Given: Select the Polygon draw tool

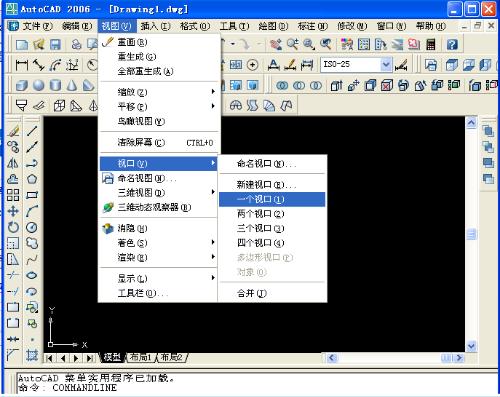Looking at the screenshot, I should [x=32, y=179].
